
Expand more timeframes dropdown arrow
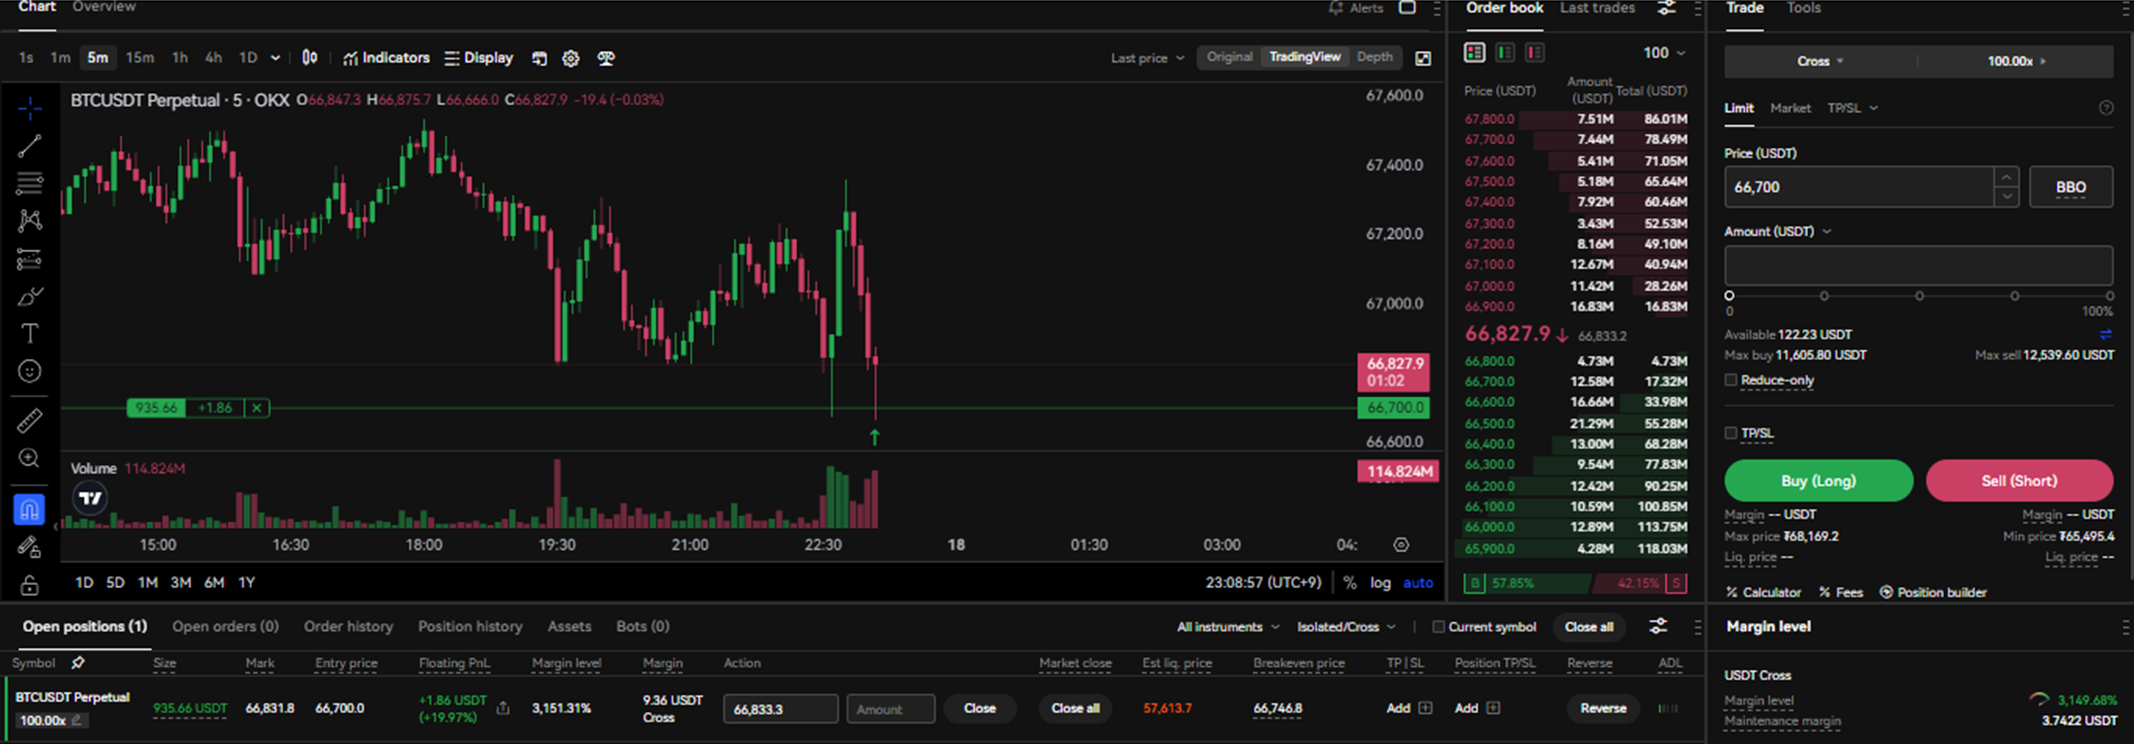[275, 58]
